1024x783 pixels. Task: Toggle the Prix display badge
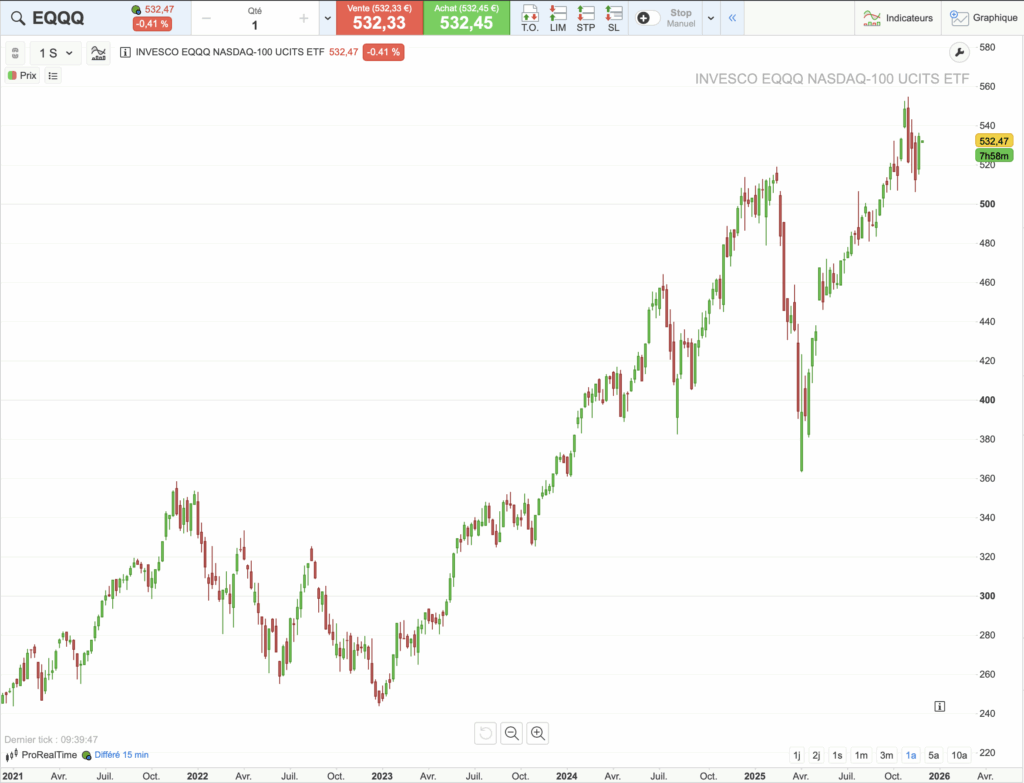click(22, 75)
